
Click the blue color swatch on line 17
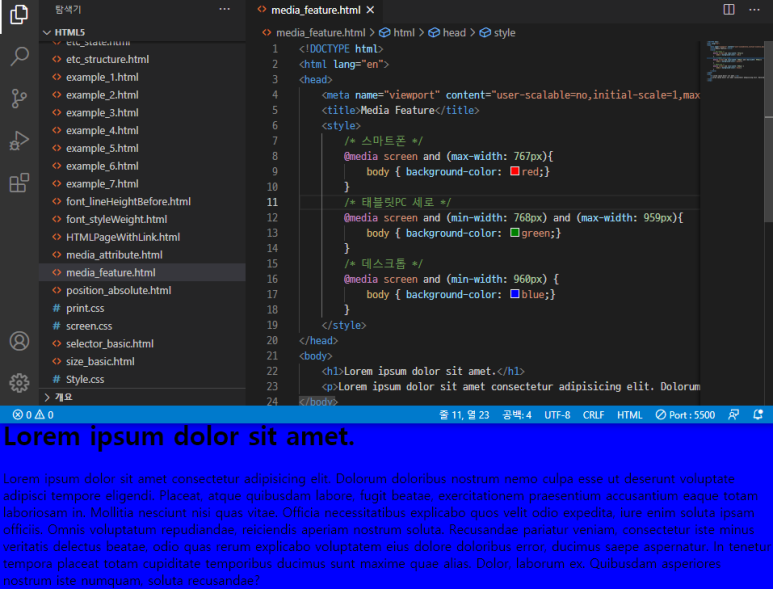tap(515, 294)
